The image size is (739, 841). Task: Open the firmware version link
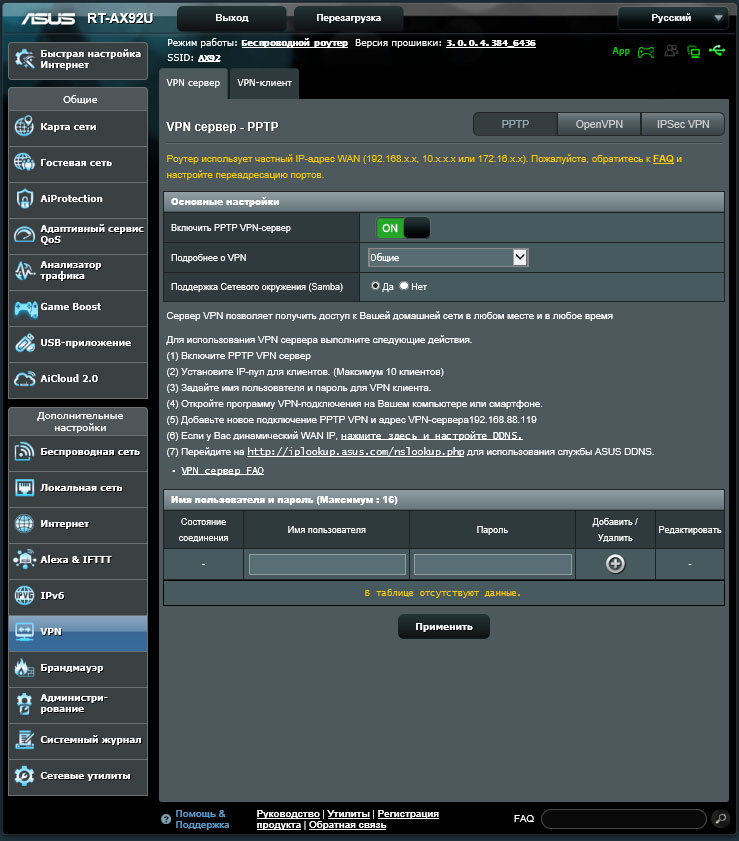pos(491,43)
